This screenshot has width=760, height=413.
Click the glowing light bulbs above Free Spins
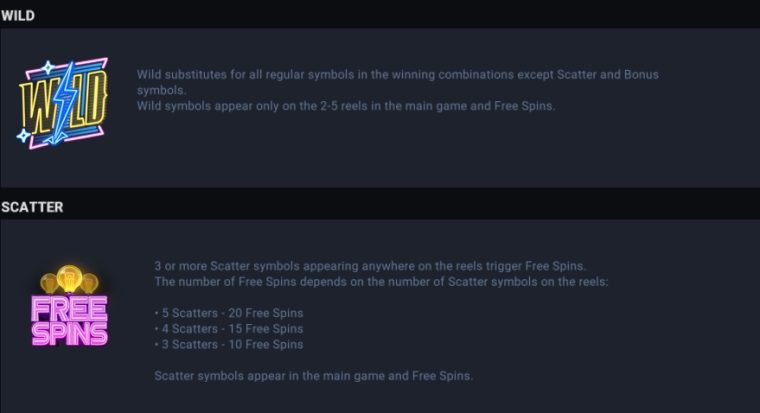click(69, 279)
